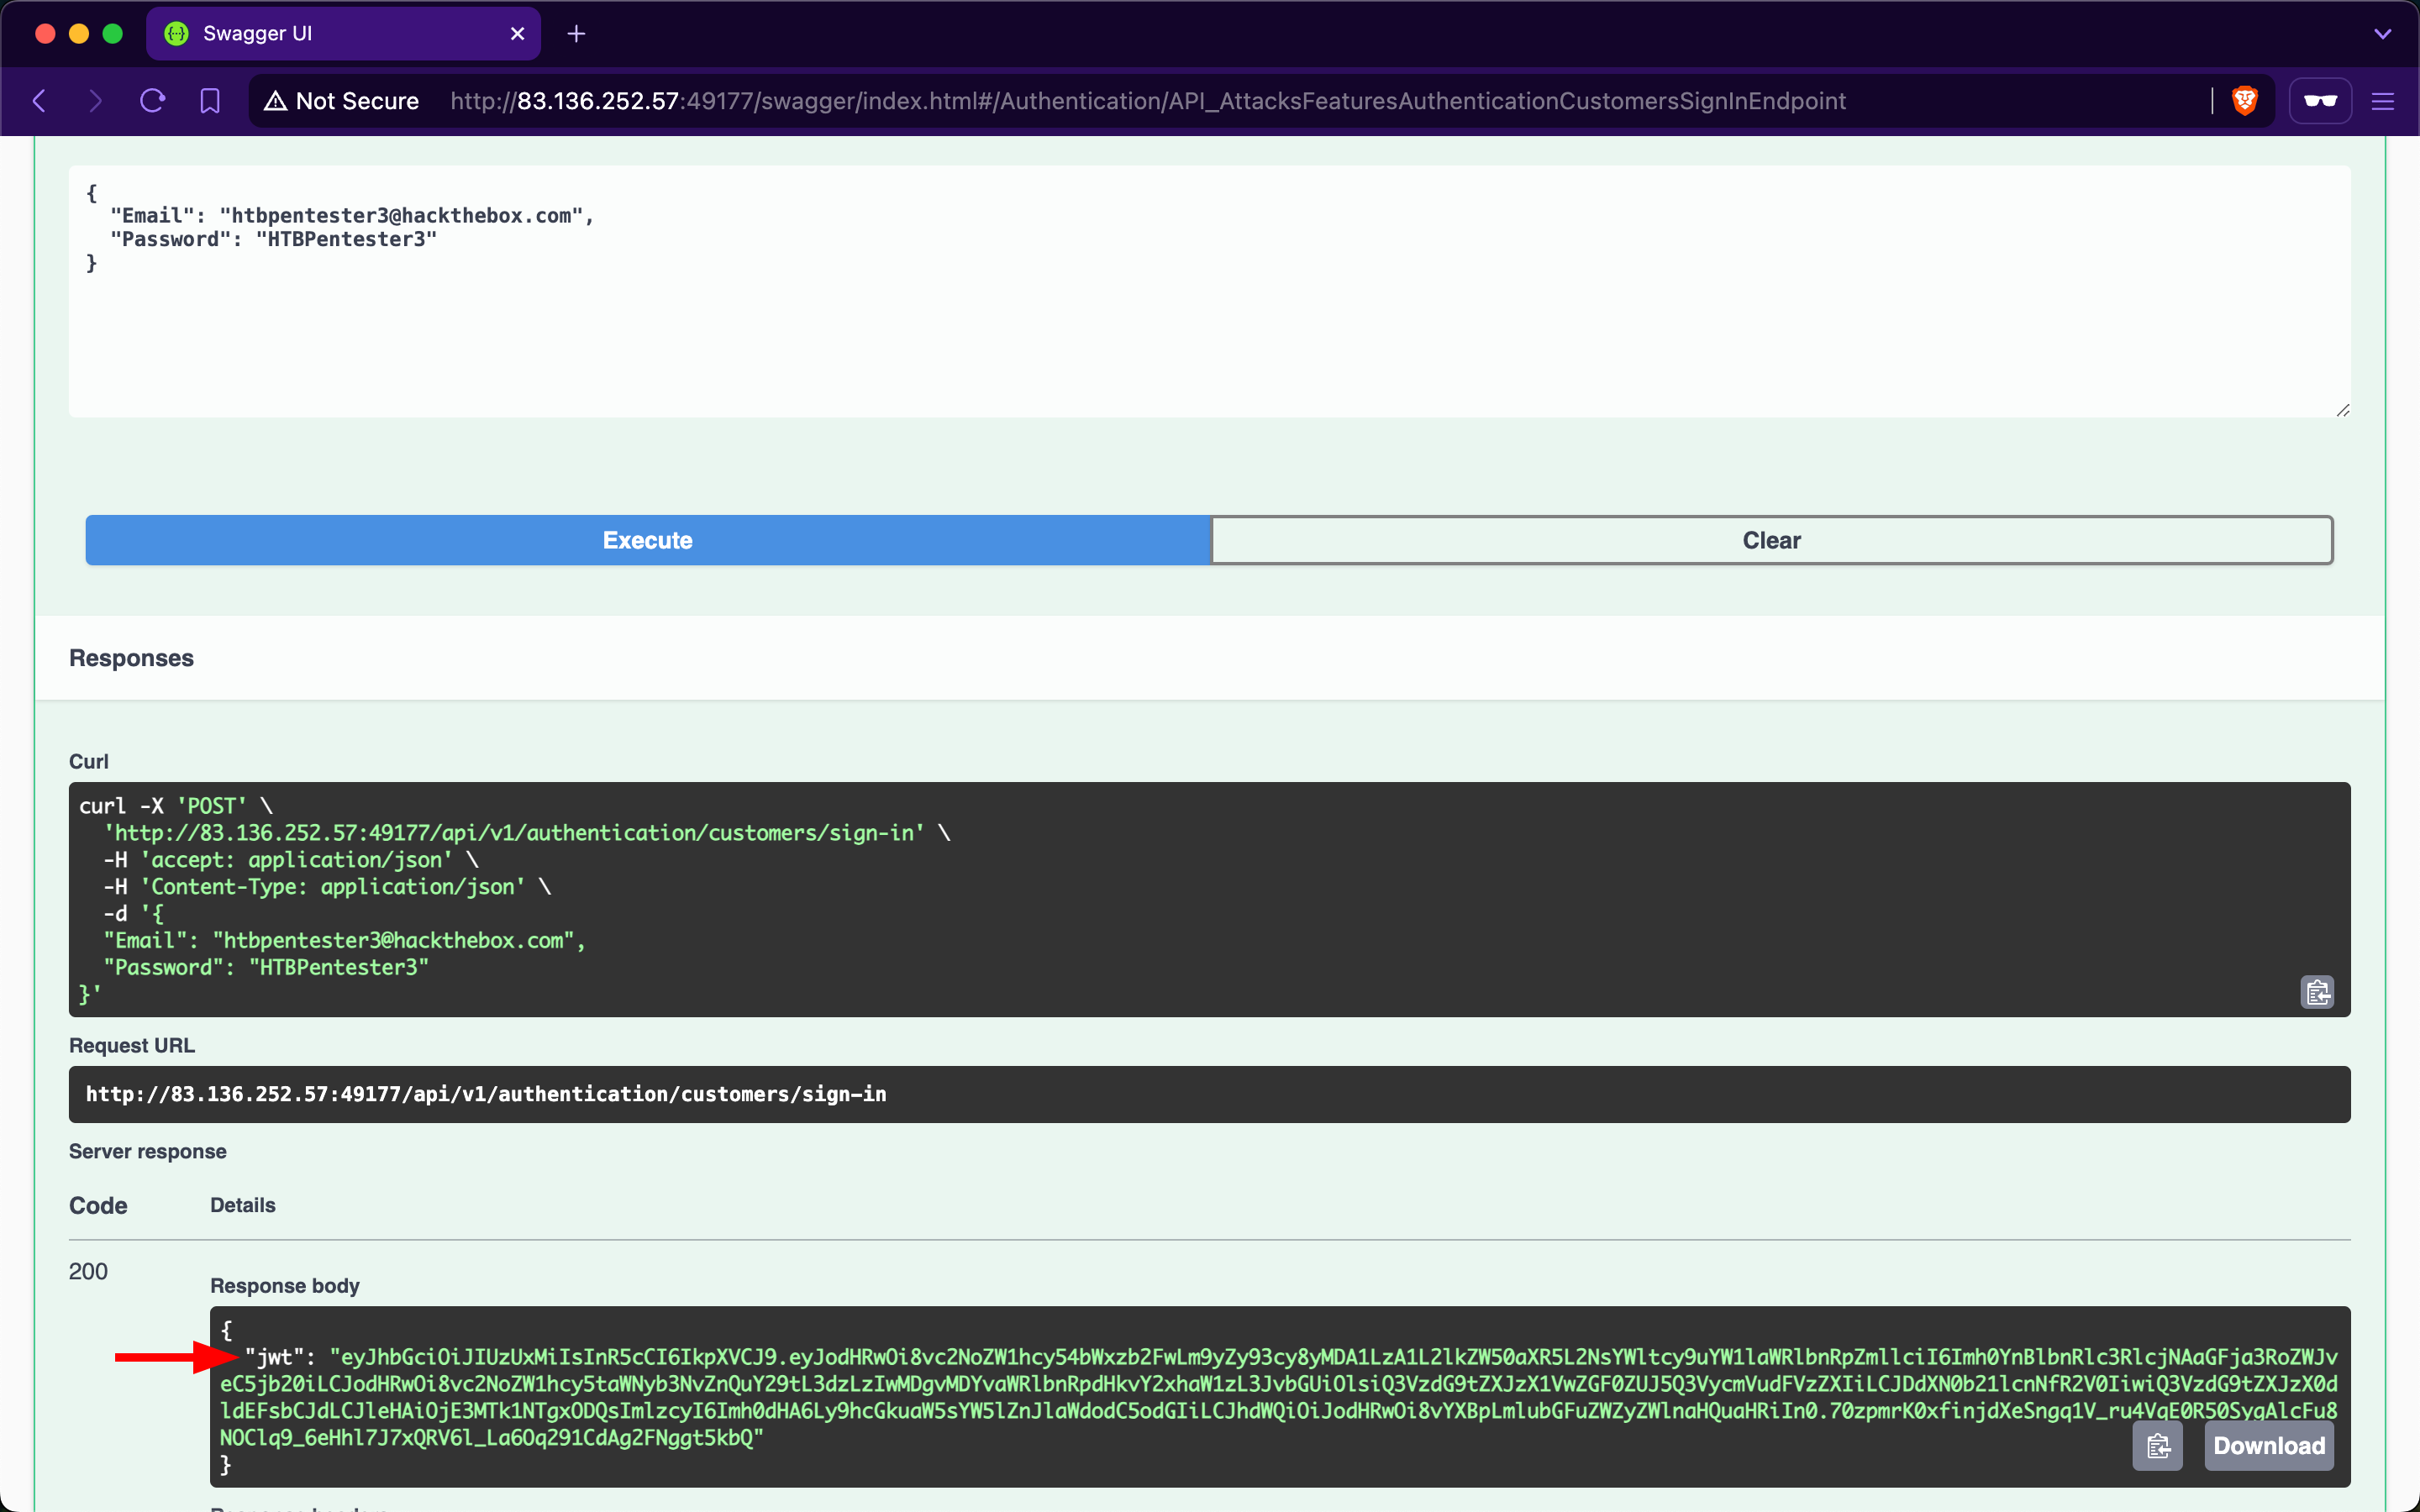Click the textarea resize handle corner
Image resolution: width=2420 pixels, height=1512 pixels.
click(2342, 410)
